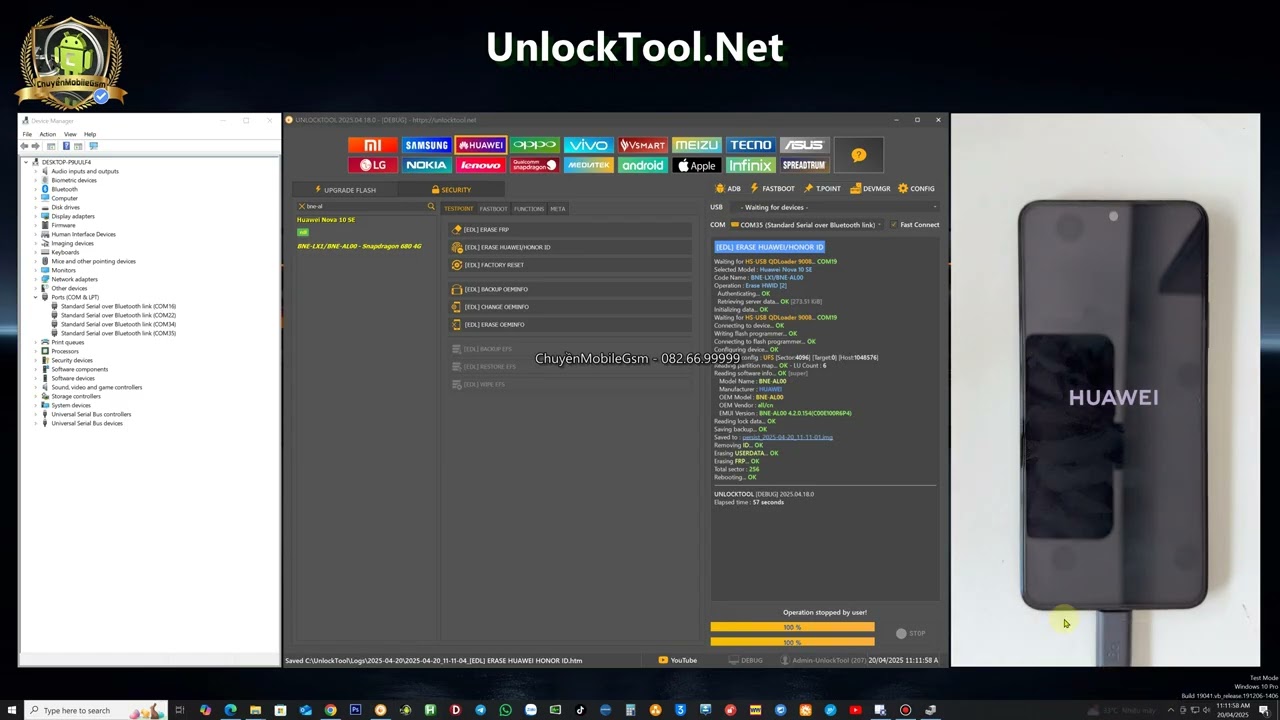Select the ASUS brand icon
Viewport: 1280px width, 720px height.
coord(804,145)
